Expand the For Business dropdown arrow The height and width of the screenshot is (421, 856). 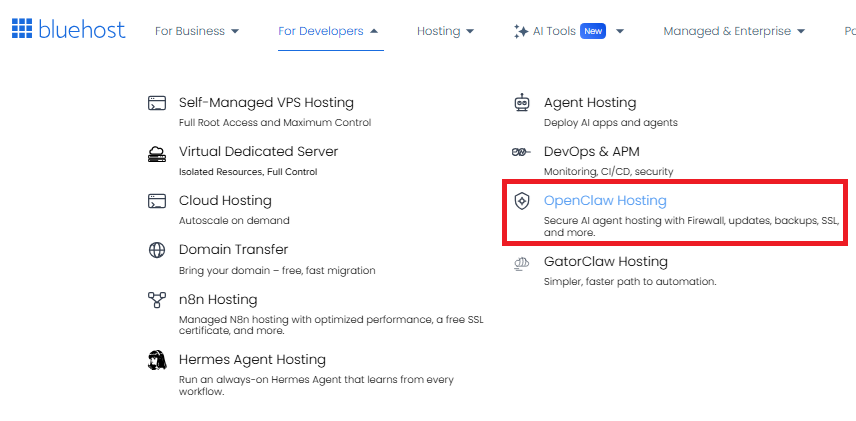tap(235, 32)
